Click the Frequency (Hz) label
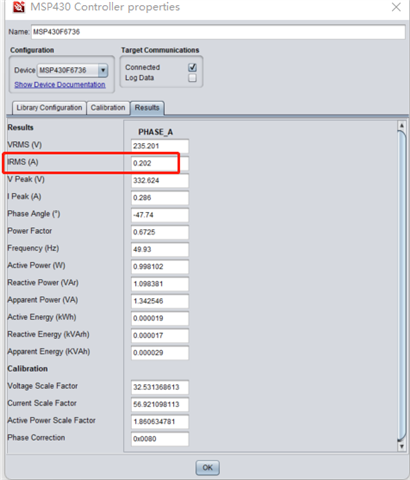410x480 pixels. [33, 248]
